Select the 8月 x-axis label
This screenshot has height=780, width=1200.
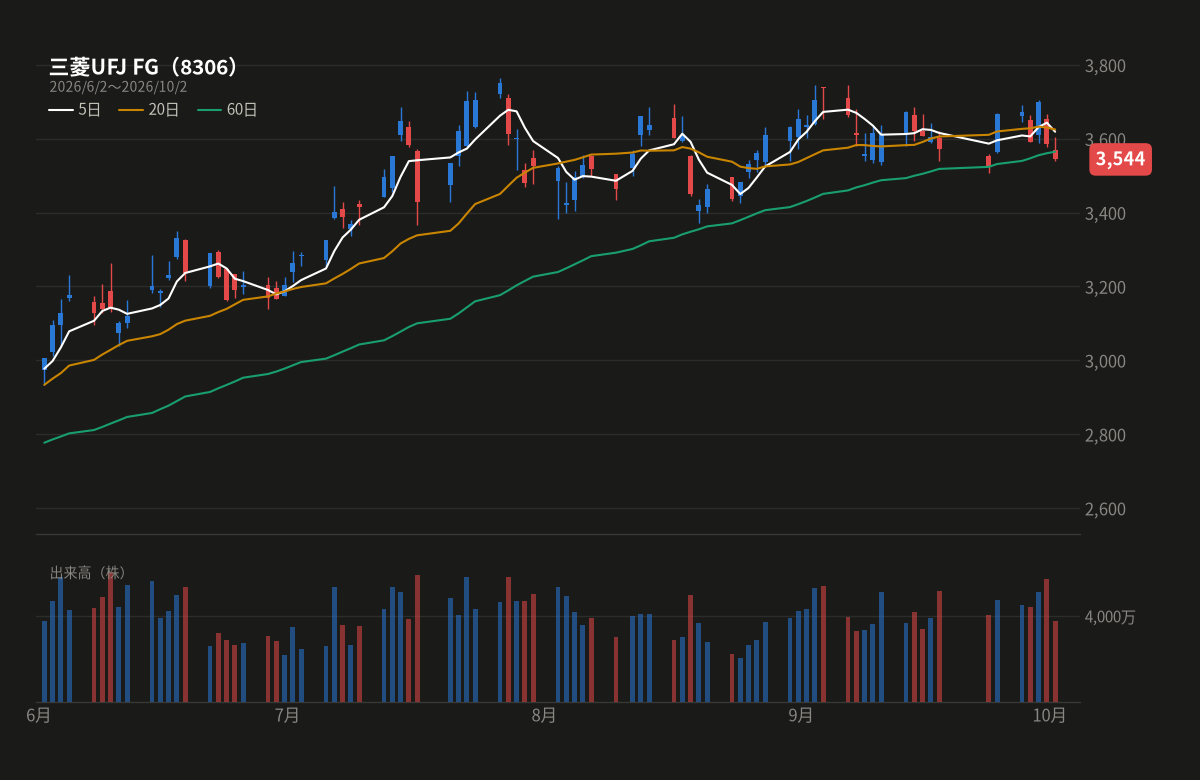tap(544, 715)
